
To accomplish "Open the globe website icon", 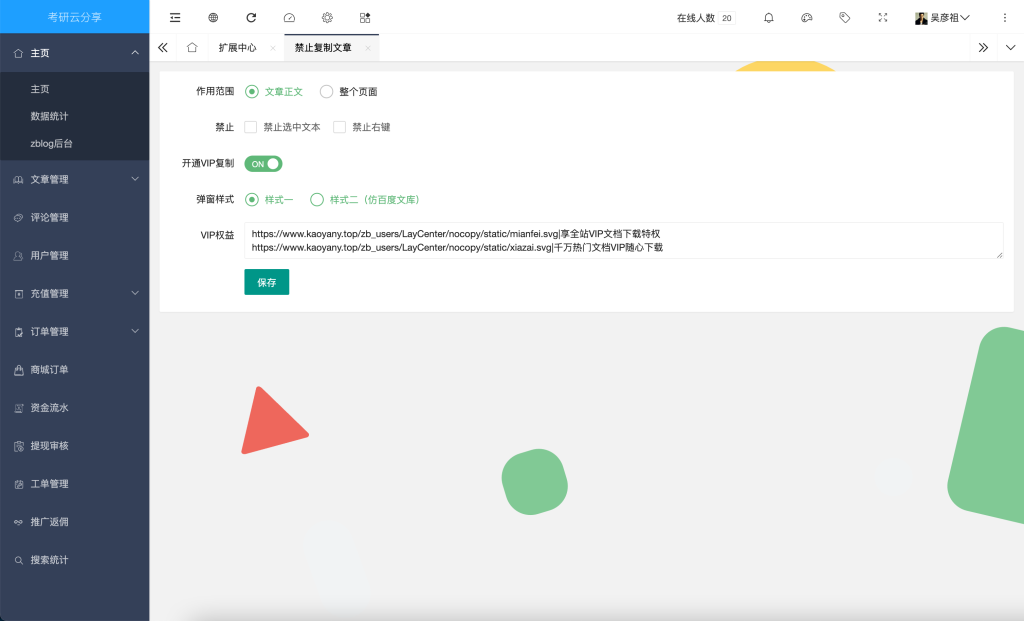I will pos(213,17).
